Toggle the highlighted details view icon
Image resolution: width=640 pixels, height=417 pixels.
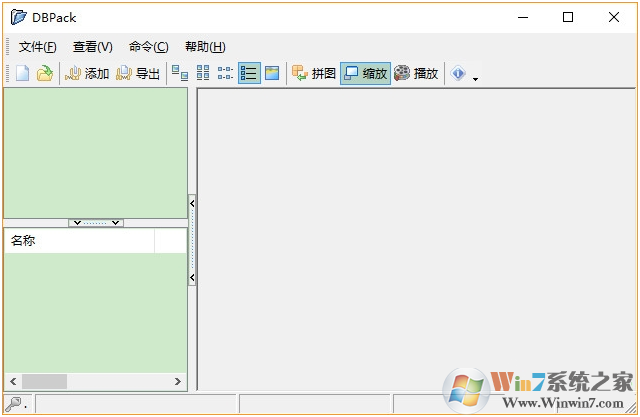click(x=249, y=73)
